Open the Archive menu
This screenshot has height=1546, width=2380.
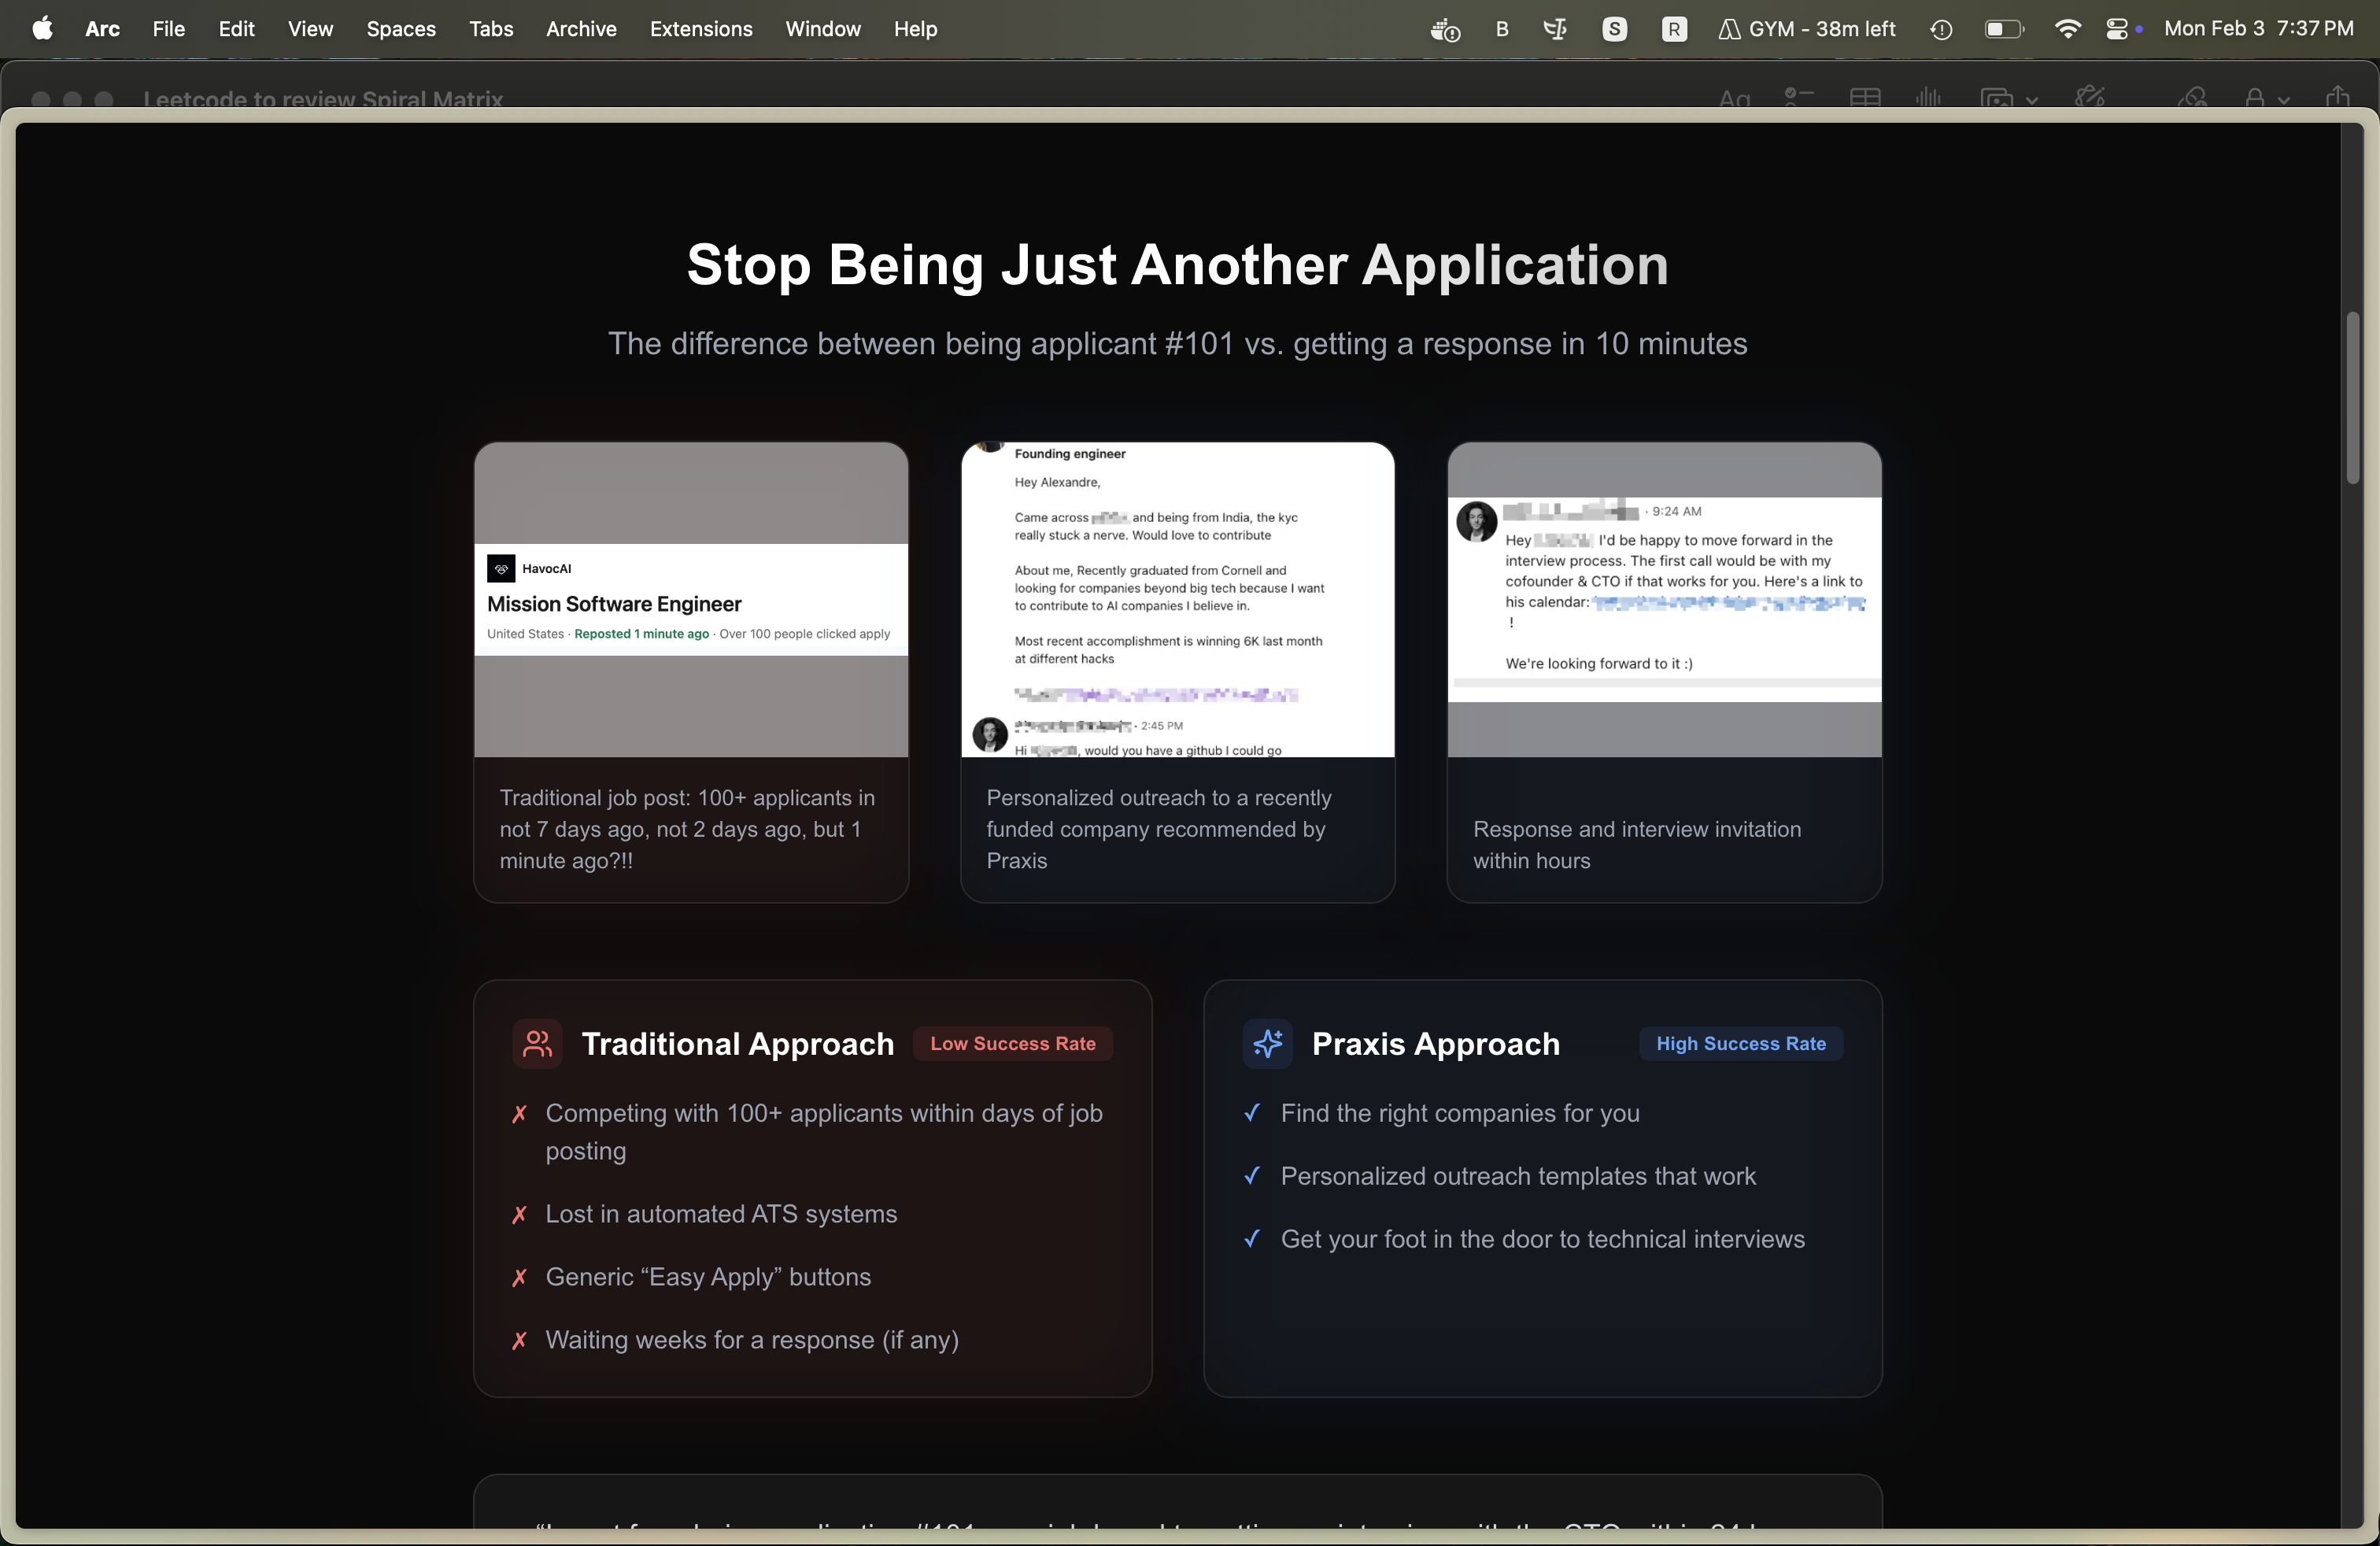click(581, 29)
